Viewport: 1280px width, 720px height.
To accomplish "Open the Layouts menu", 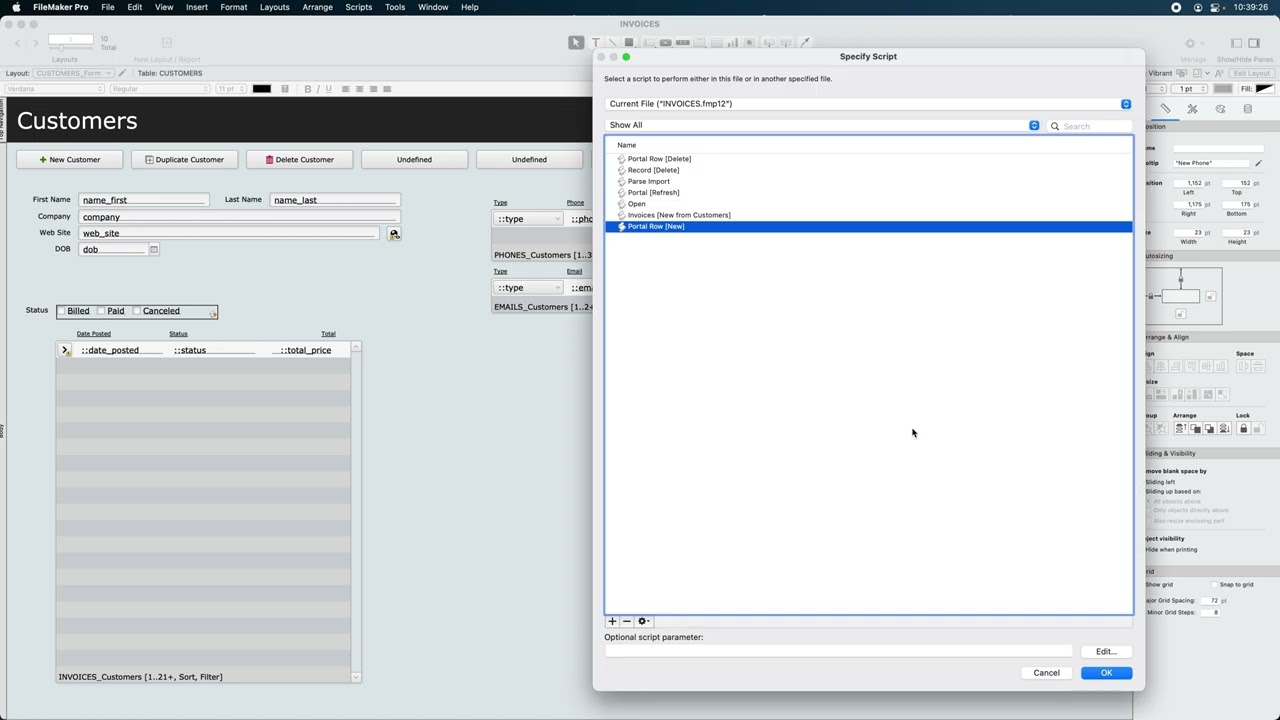I will point(274,7).
